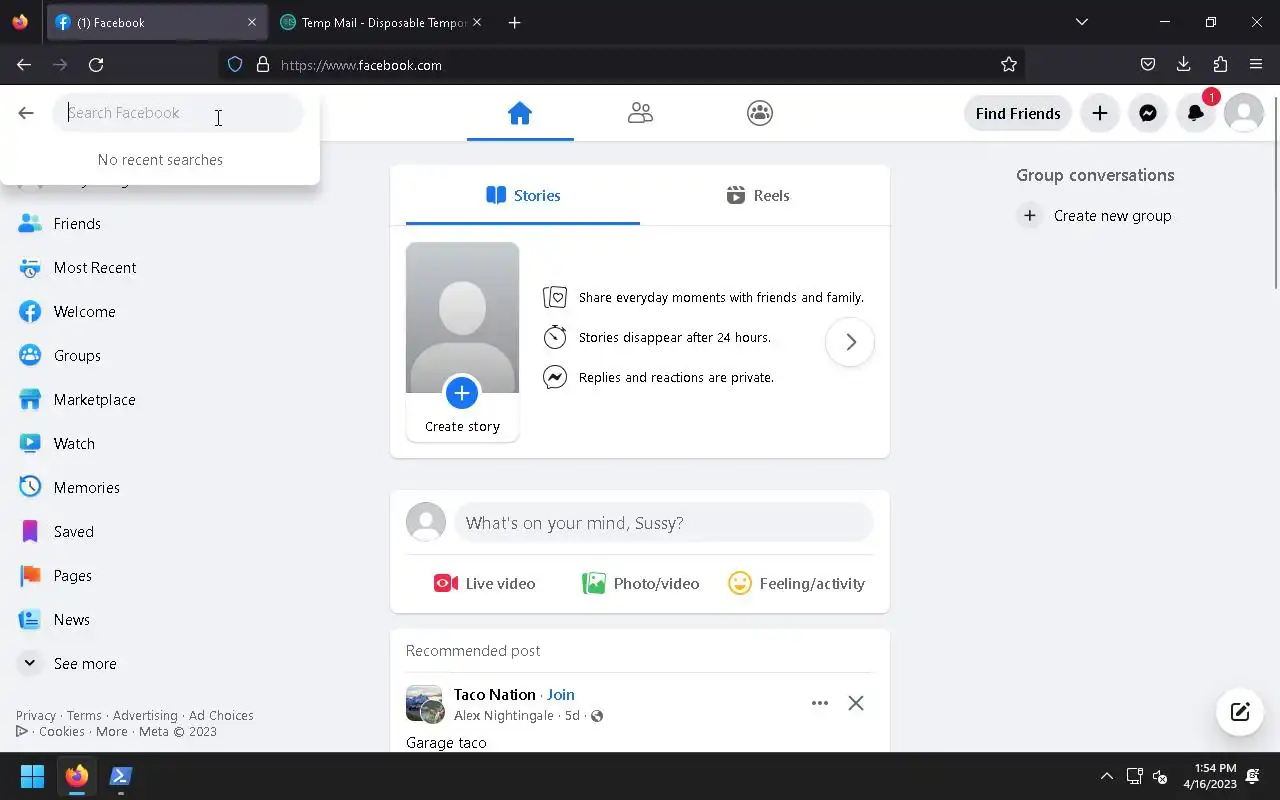Join the Taco Nation group
Image resolution: width=1280 pixels, height=800 pixels.
point(561,694)
